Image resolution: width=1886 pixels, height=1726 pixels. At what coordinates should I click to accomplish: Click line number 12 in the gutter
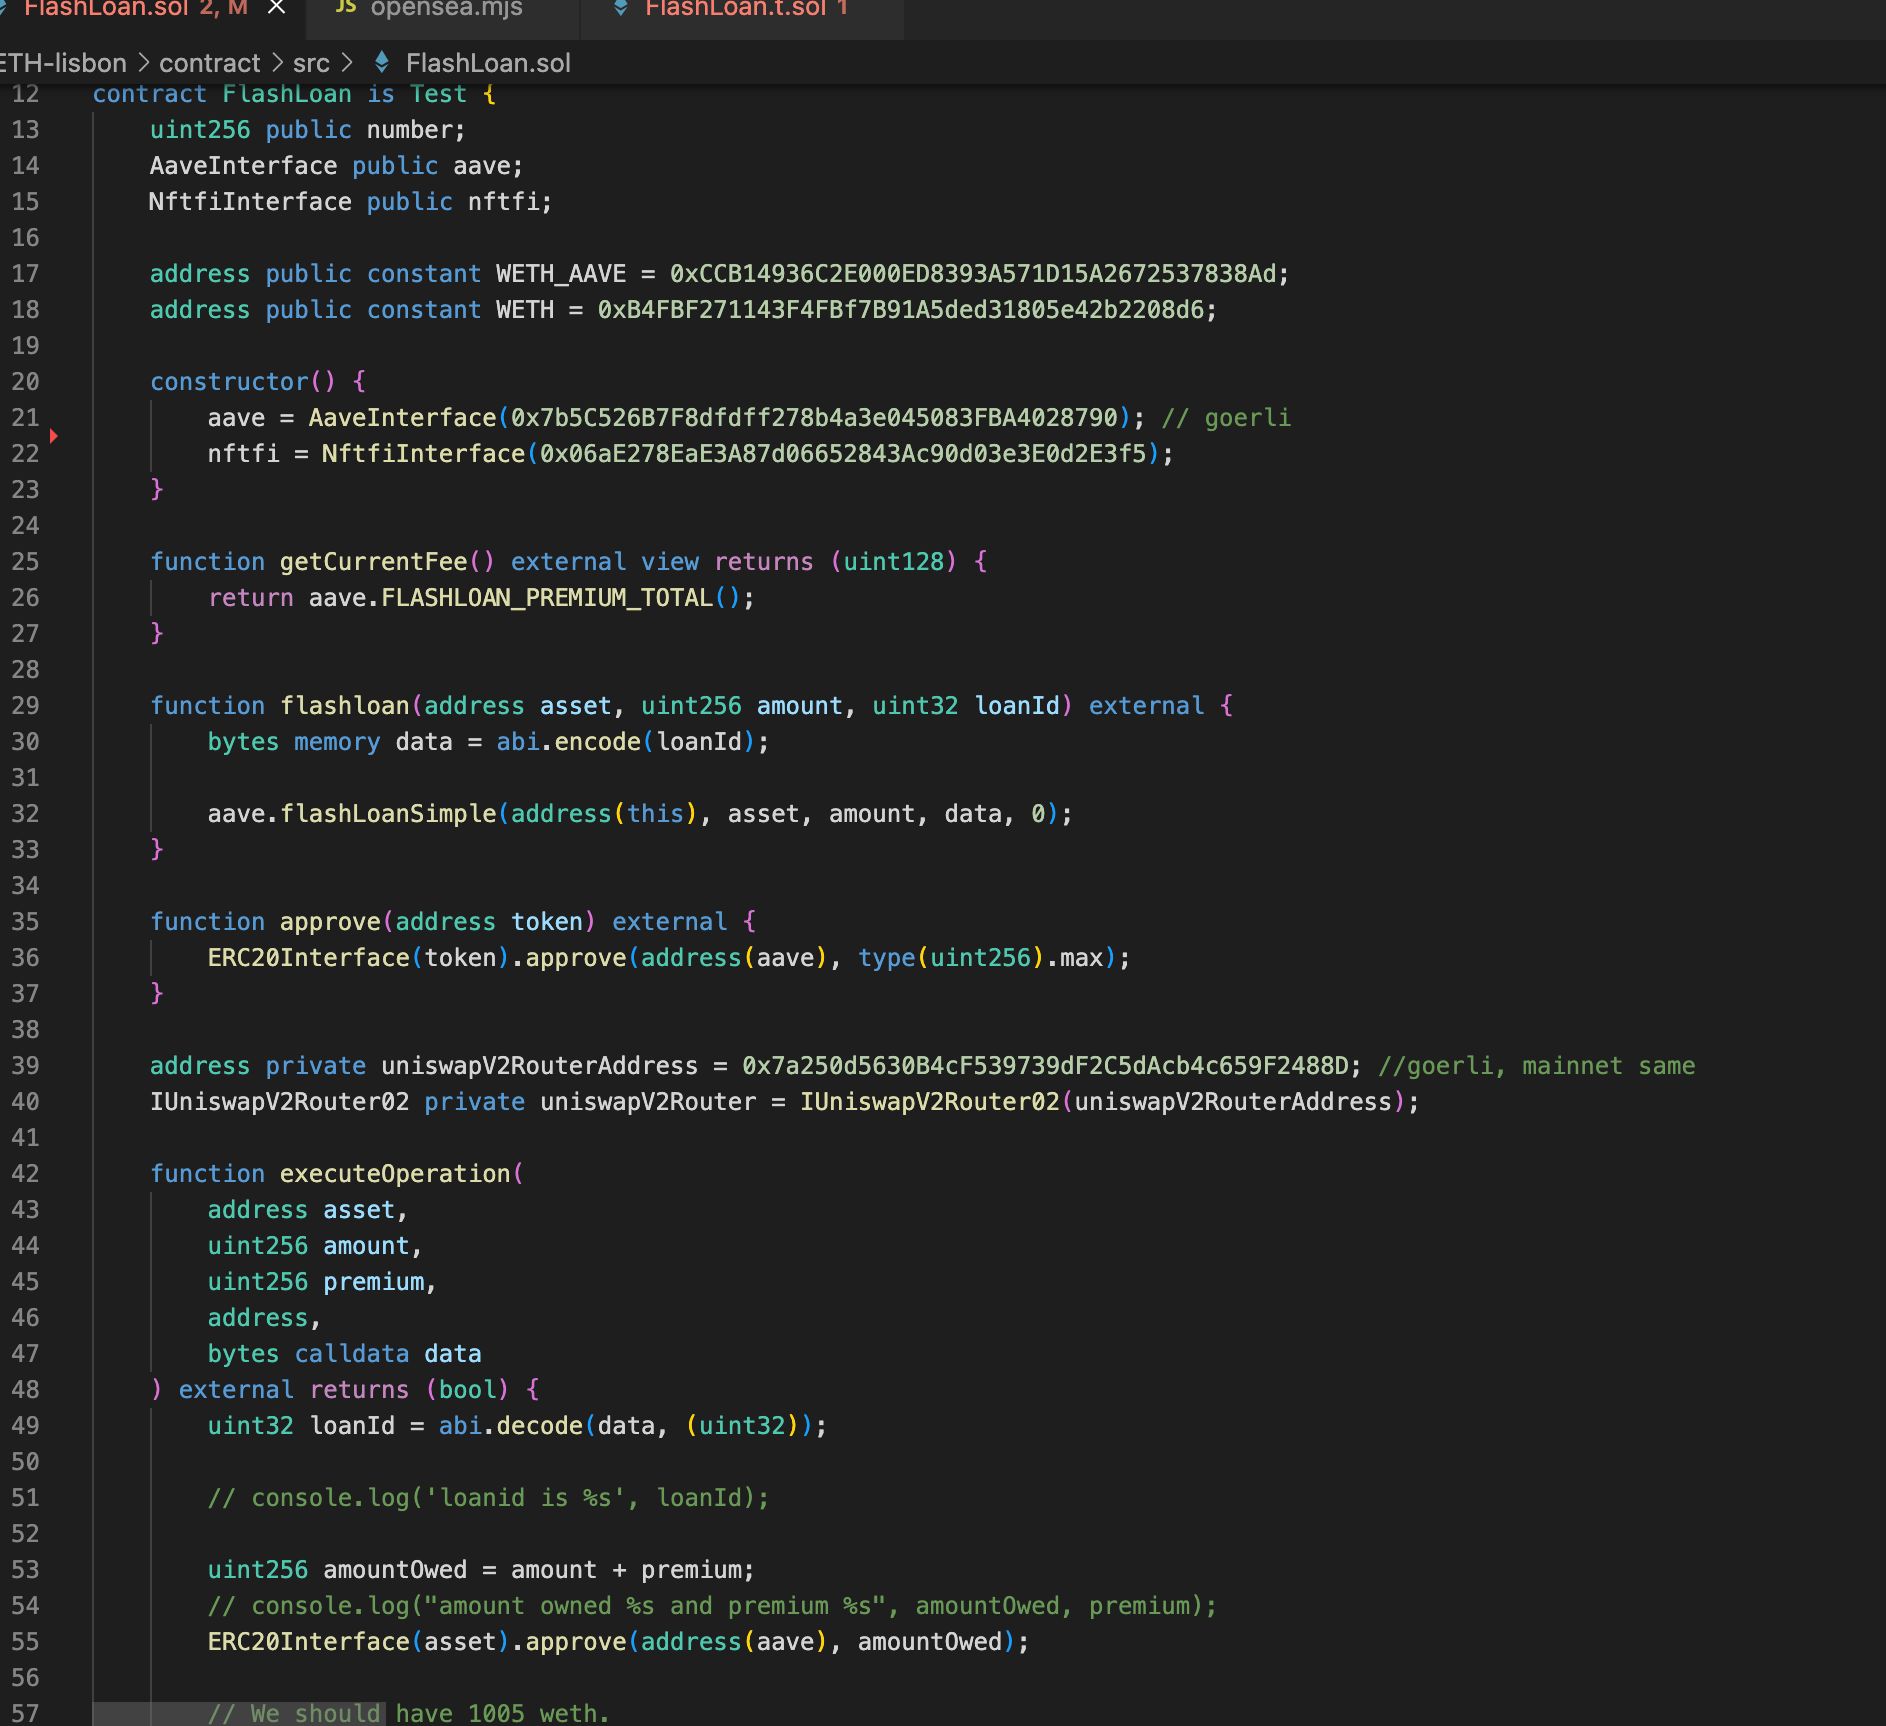(x=26, y=94)
